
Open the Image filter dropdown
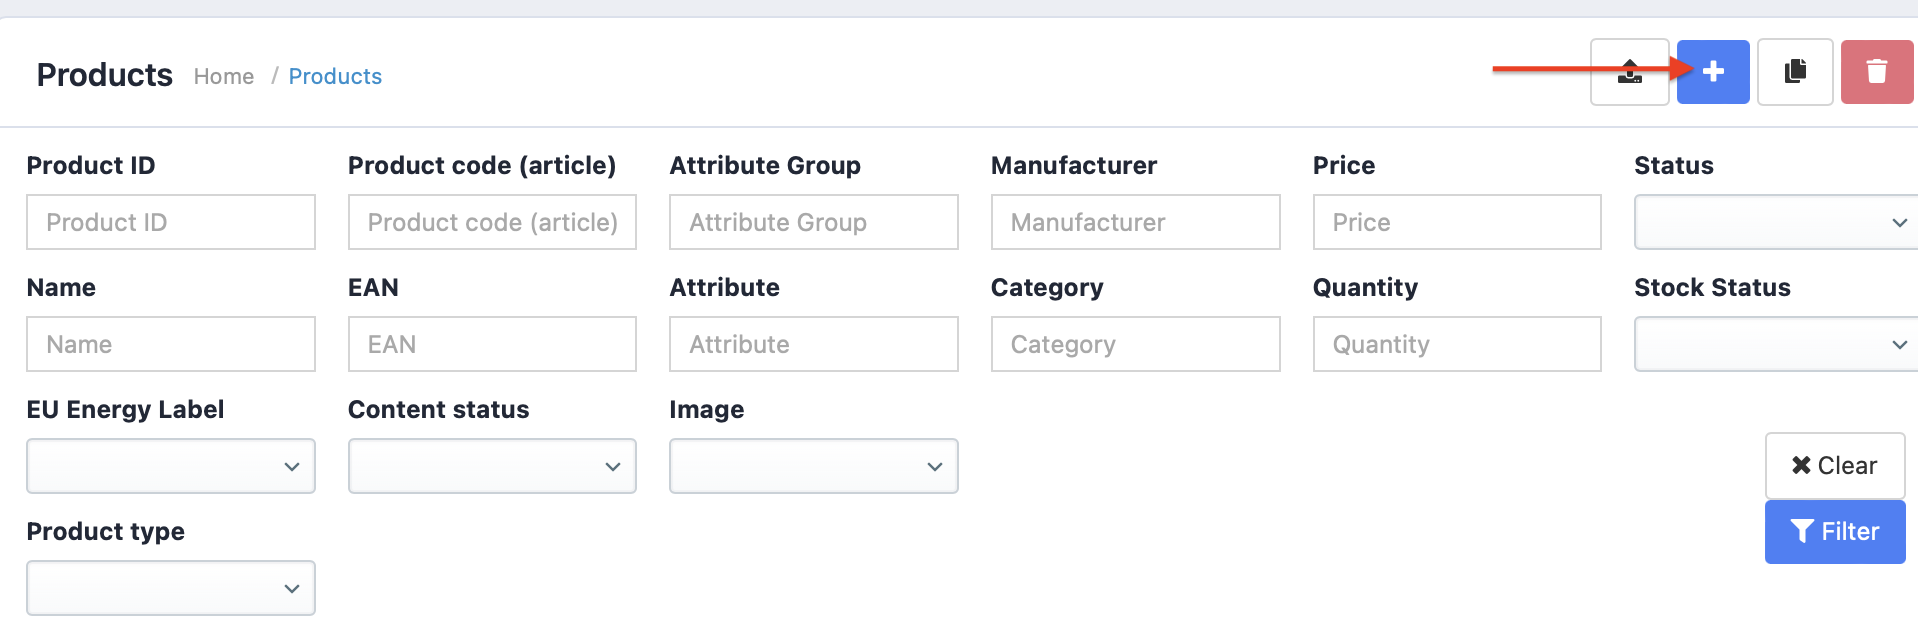click(x=813, y=466)
